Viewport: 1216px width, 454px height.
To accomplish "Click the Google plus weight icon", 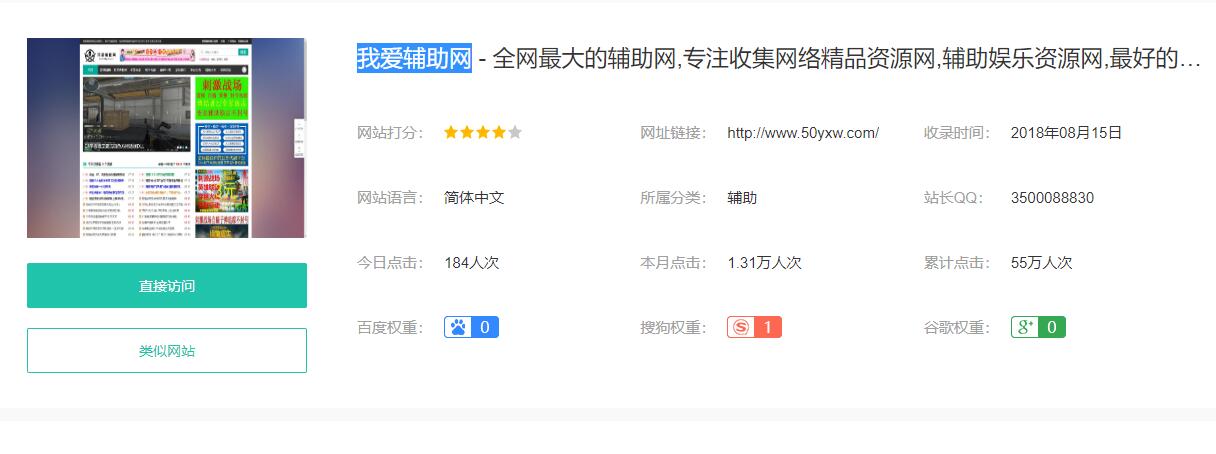I will pyautogui.click(x=1025, y=327).
